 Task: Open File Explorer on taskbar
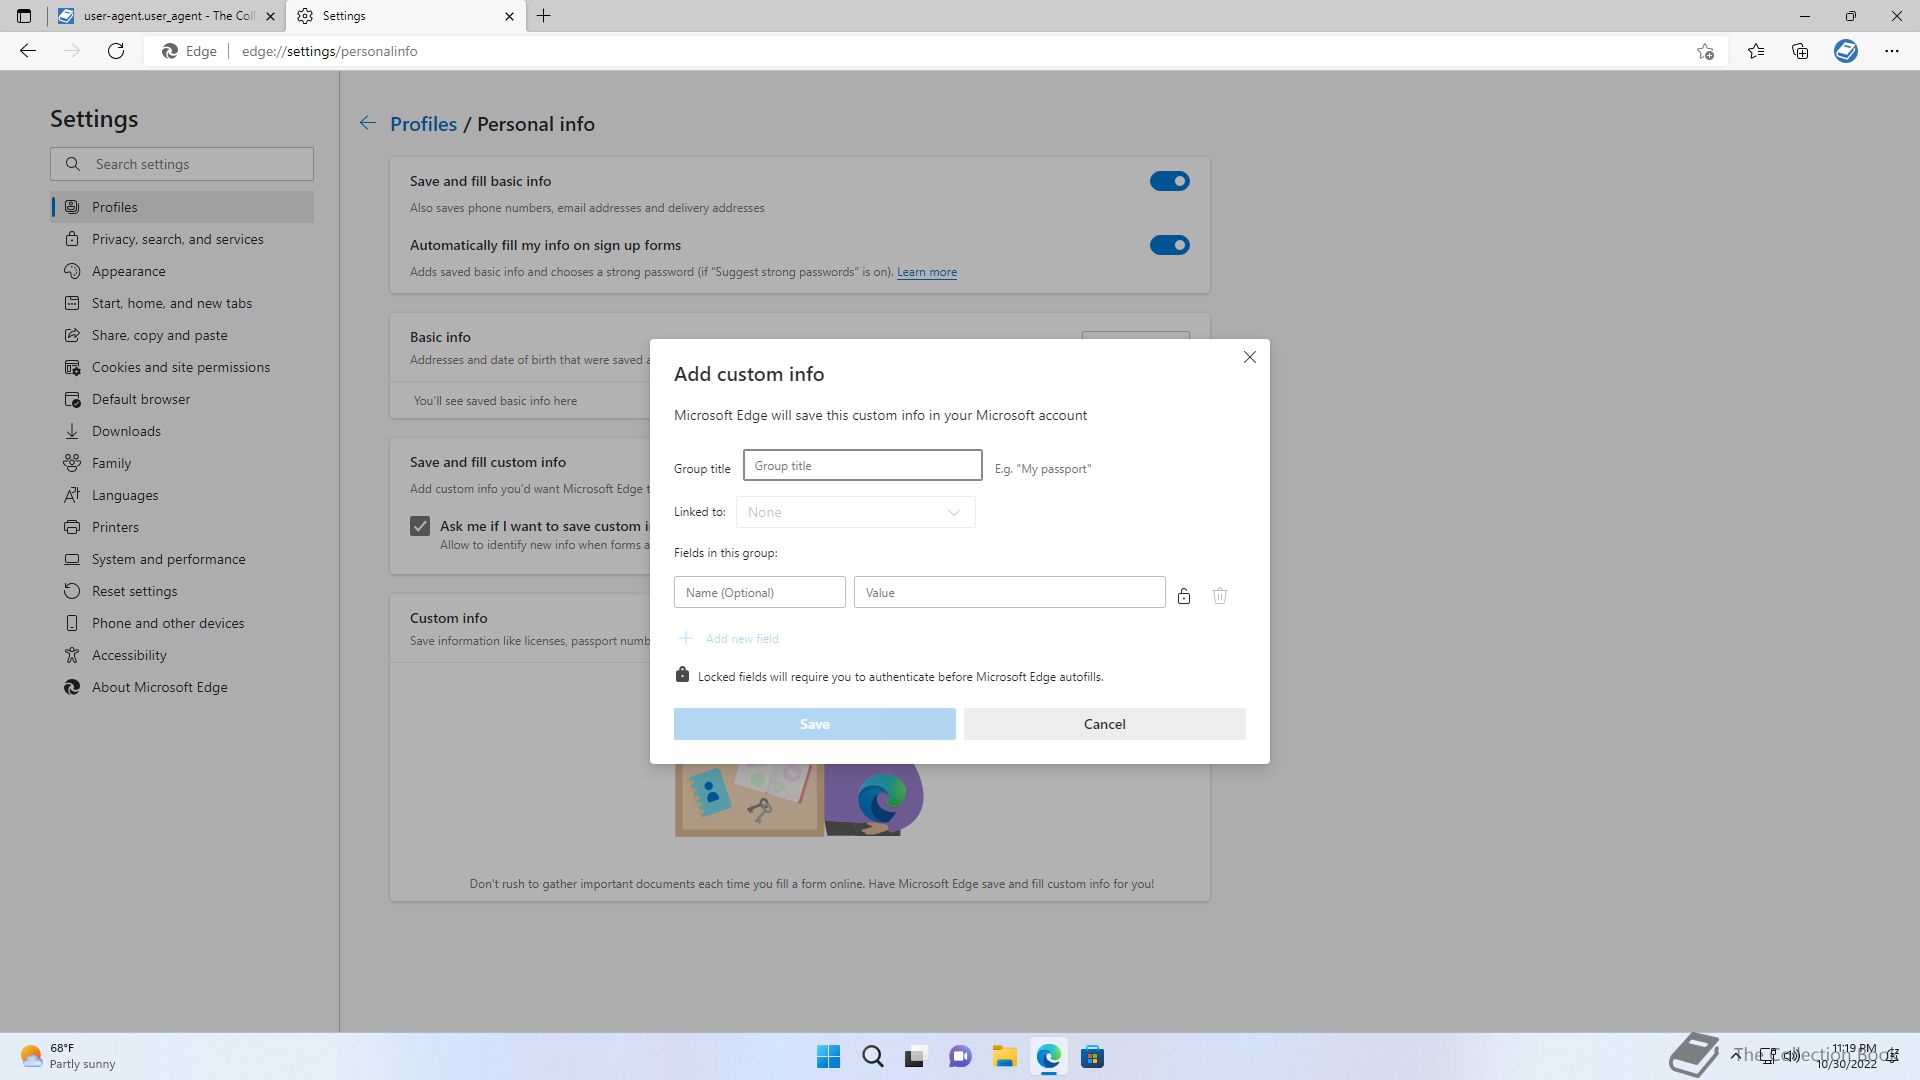pyautogui.click(x=1004, y=1057)
